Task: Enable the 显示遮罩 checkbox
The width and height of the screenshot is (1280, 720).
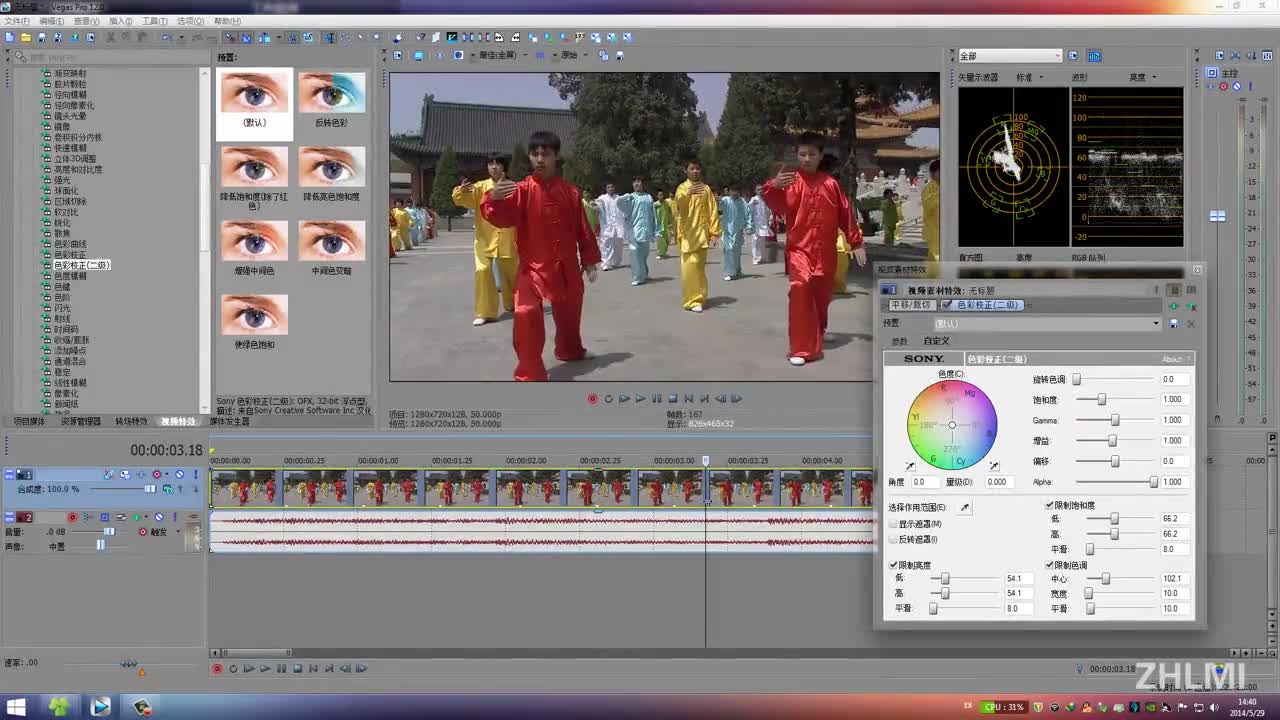Action: (x=893, y=524)
